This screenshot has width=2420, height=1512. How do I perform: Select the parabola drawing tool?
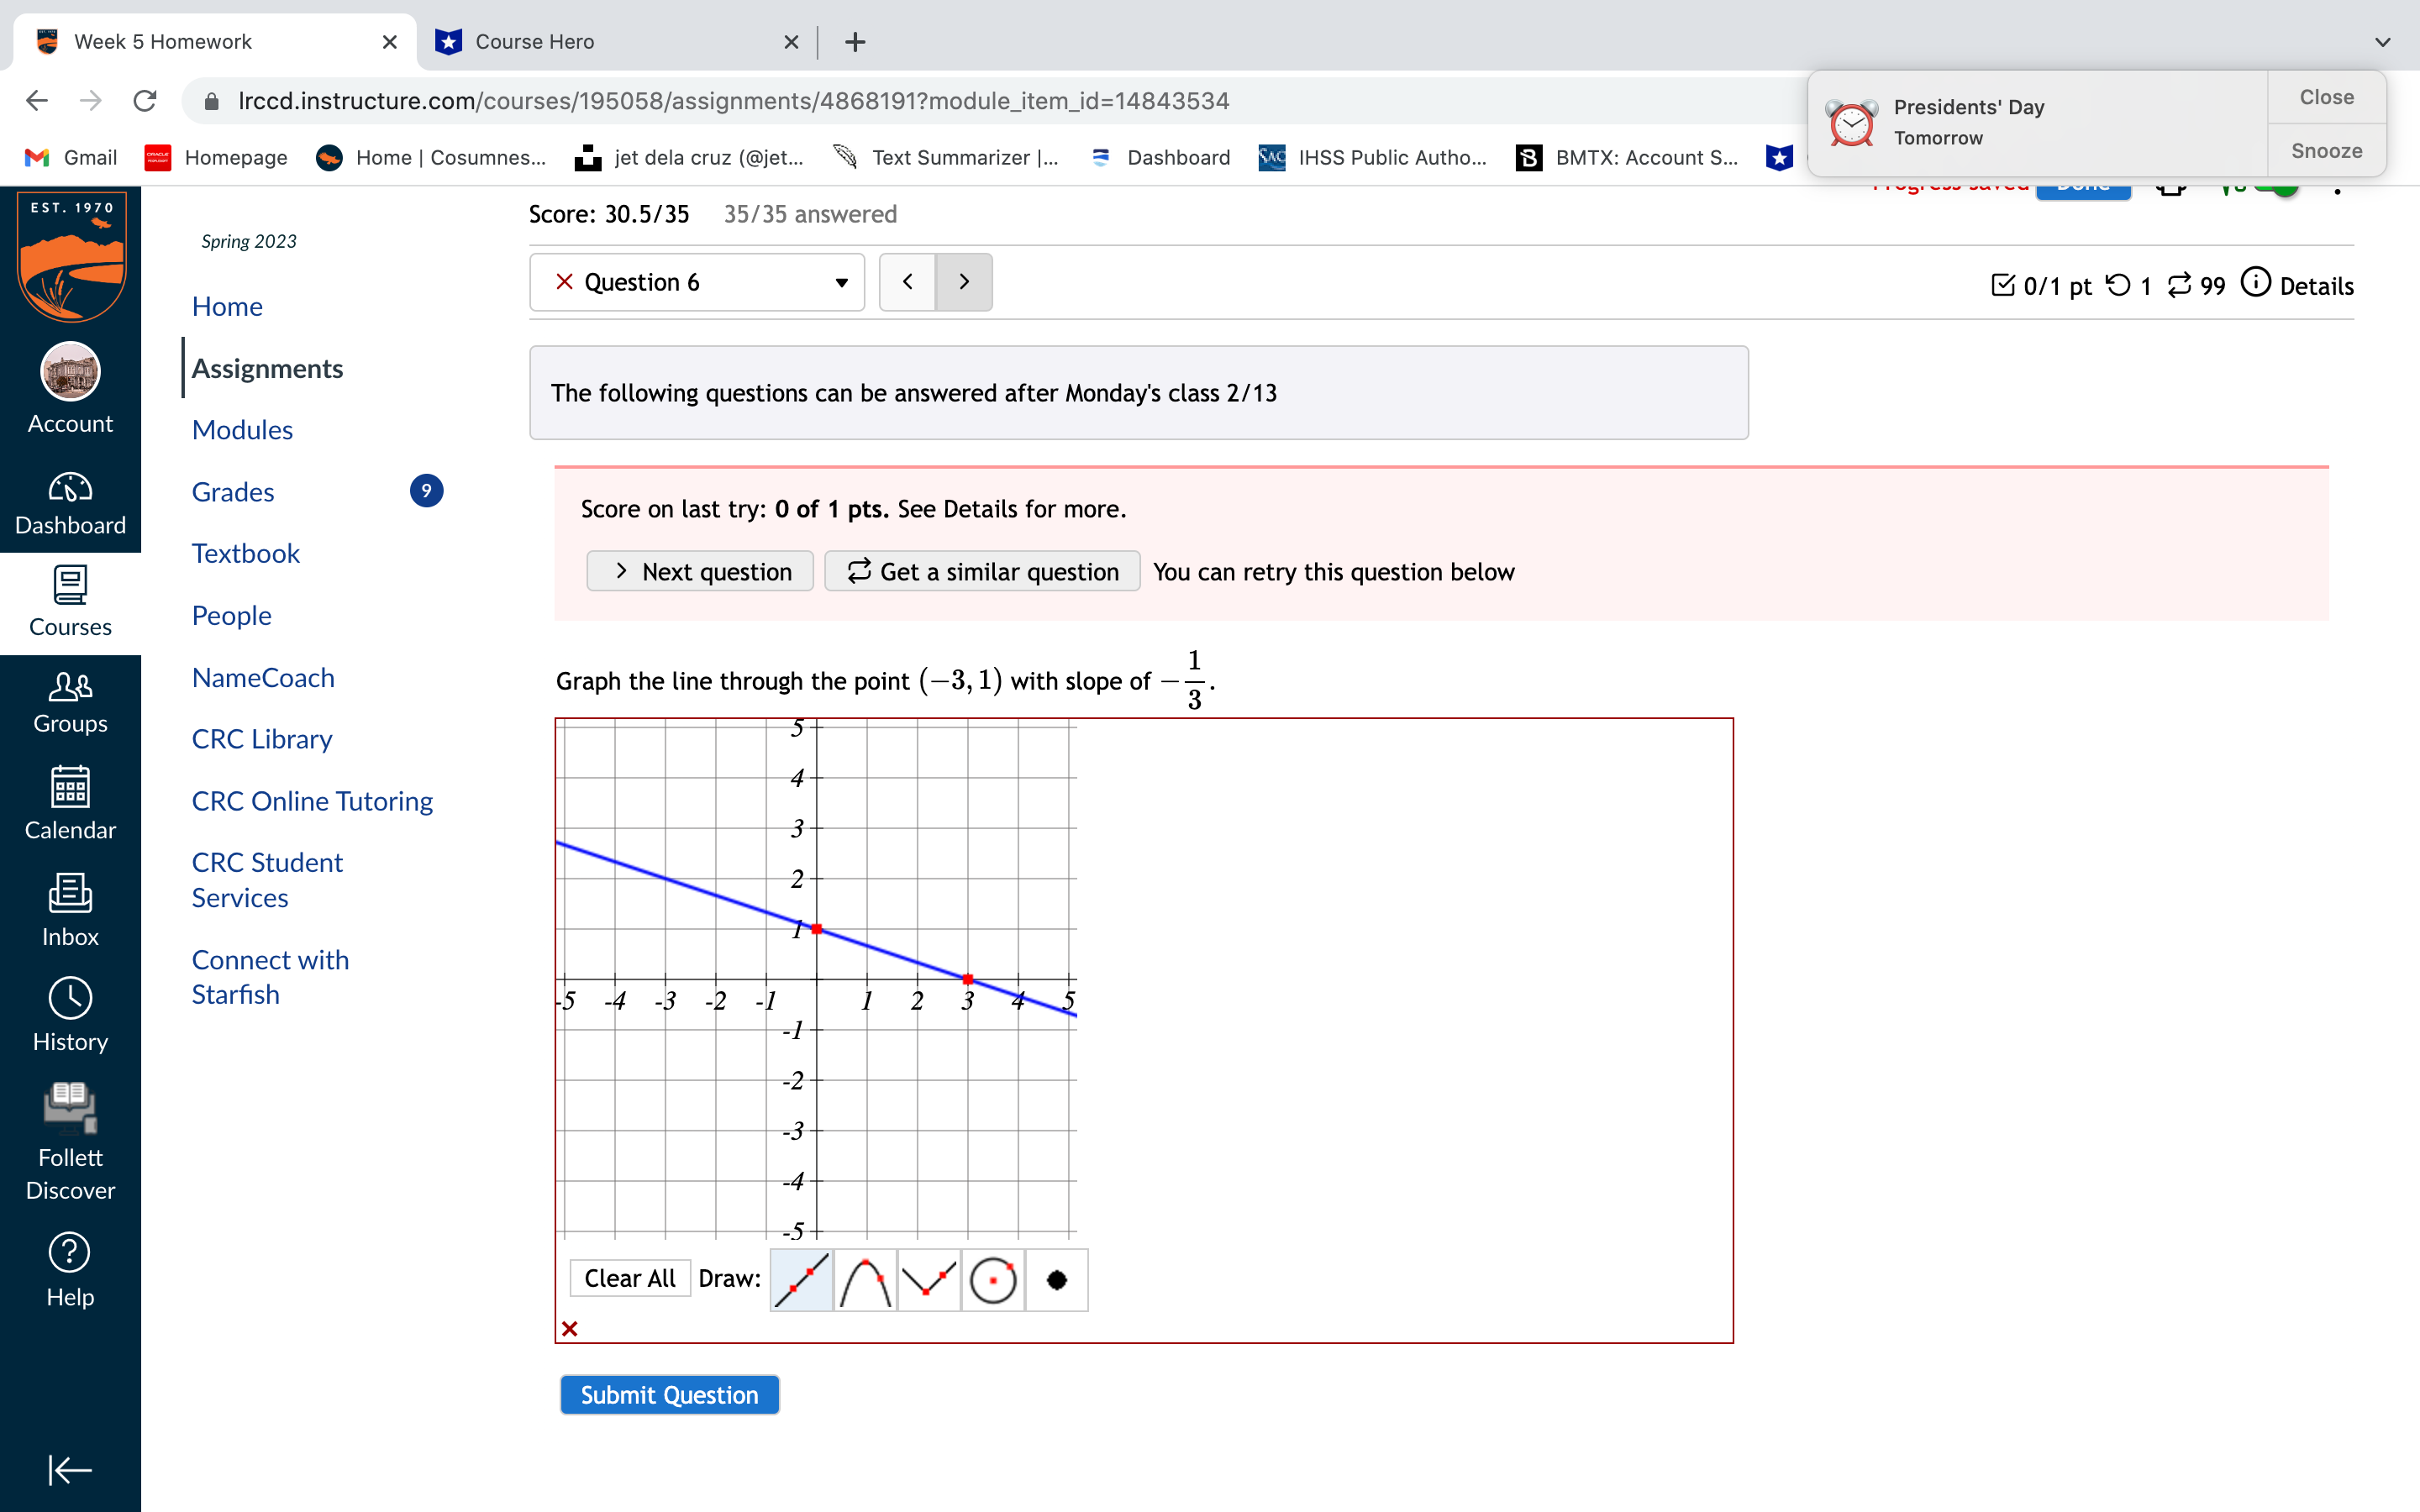[x=864, y=1280]
